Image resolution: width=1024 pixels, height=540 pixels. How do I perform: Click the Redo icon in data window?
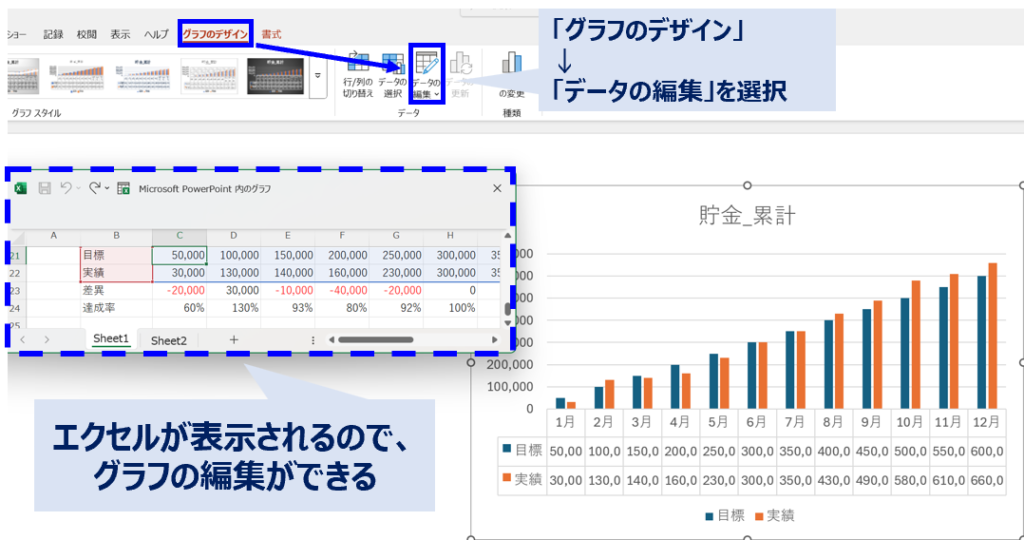[x=95, y=188]
